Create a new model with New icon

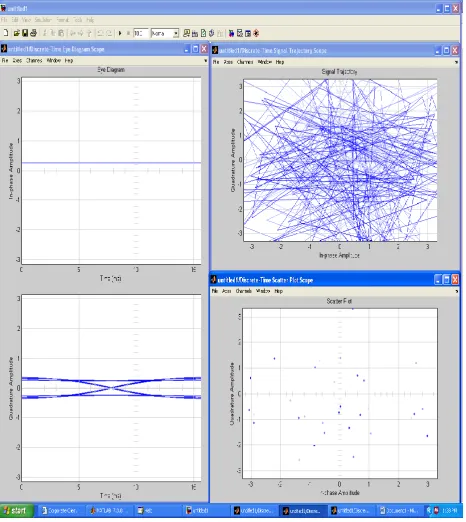coord(6,33)
